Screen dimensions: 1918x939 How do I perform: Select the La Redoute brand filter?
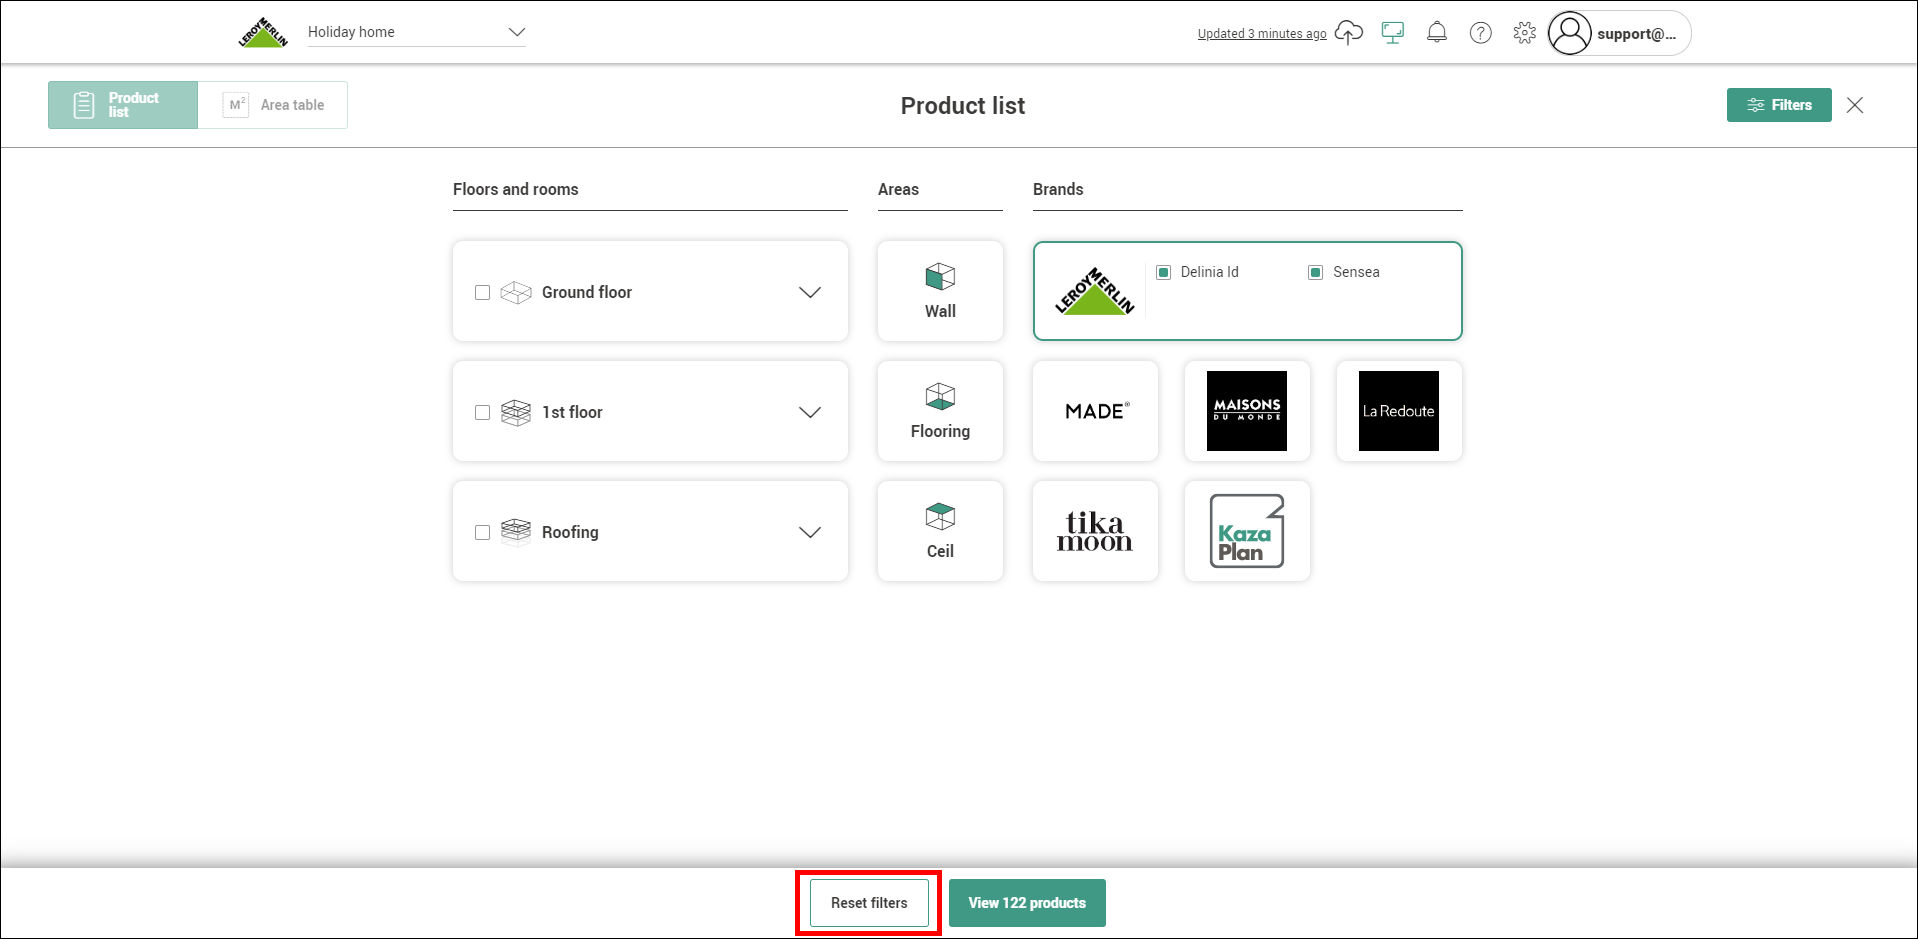click(x=1399, y=411)
